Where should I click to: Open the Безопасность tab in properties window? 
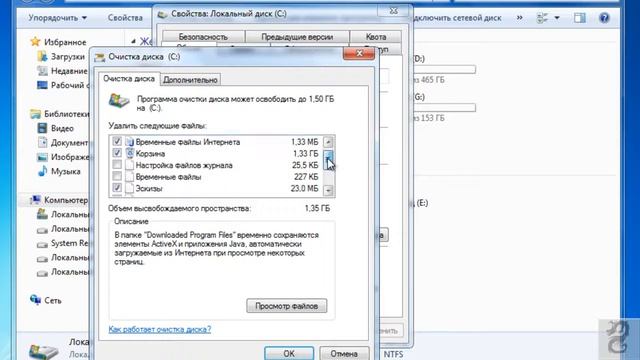pyautogui.click(x=203, y=37)
